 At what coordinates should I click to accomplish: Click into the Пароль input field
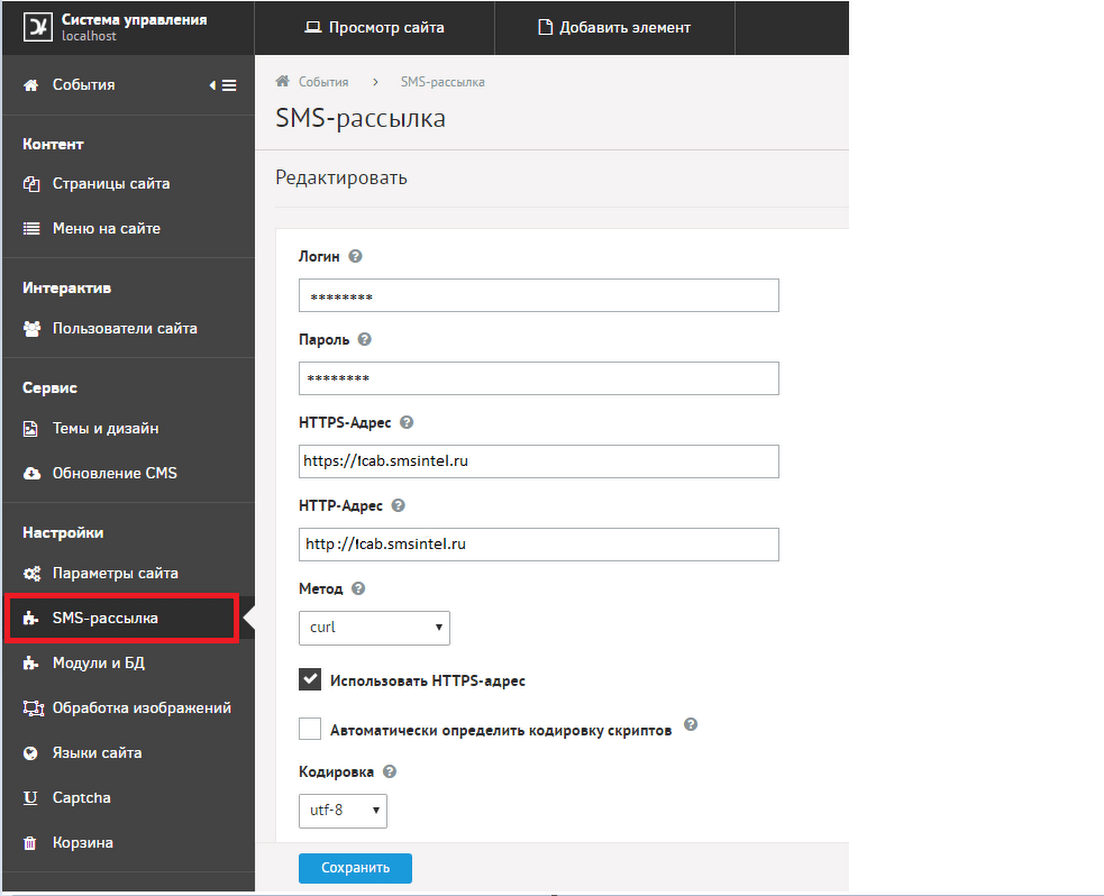(x=539, y=379)
